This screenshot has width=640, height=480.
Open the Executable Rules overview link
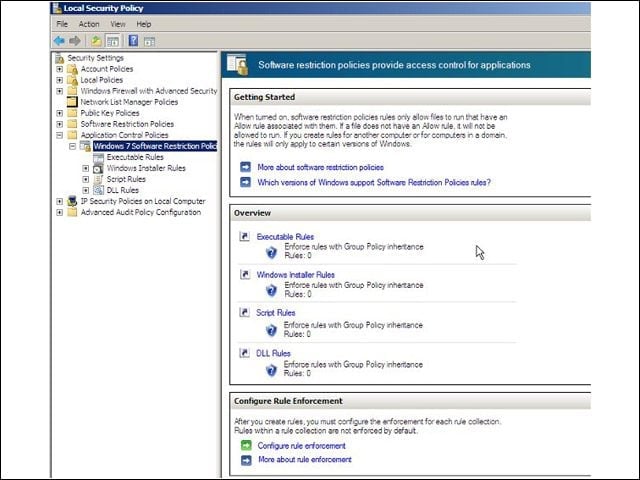[285, 237]
